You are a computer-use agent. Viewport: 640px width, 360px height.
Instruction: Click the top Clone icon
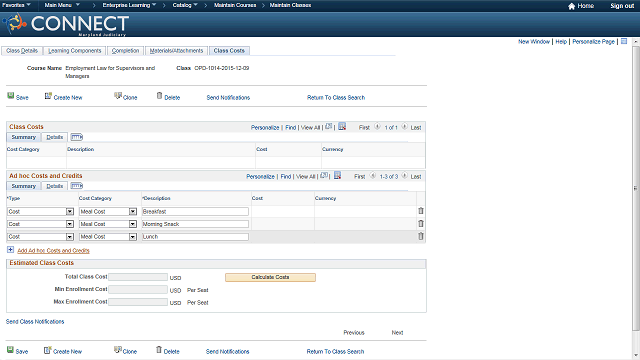[118, 96]
